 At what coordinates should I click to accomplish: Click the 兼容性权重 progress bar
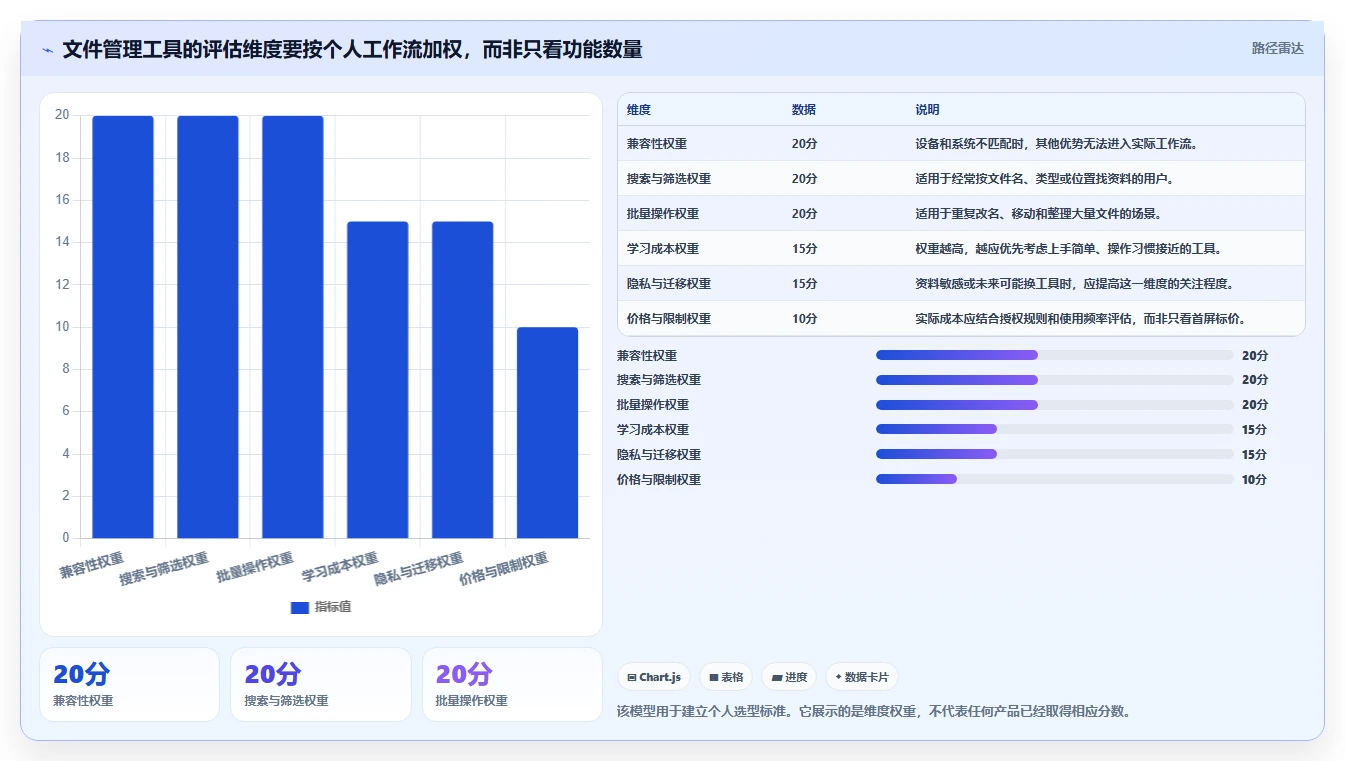point(1055,355)
